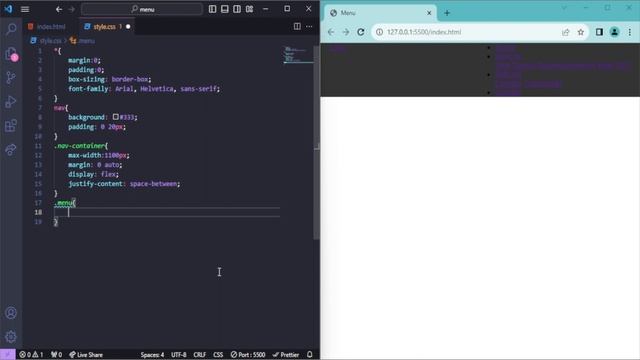This screenshot has height=360, width=640.
Task: Click line number 18 in the gutter
Action: tap(38, 212)
